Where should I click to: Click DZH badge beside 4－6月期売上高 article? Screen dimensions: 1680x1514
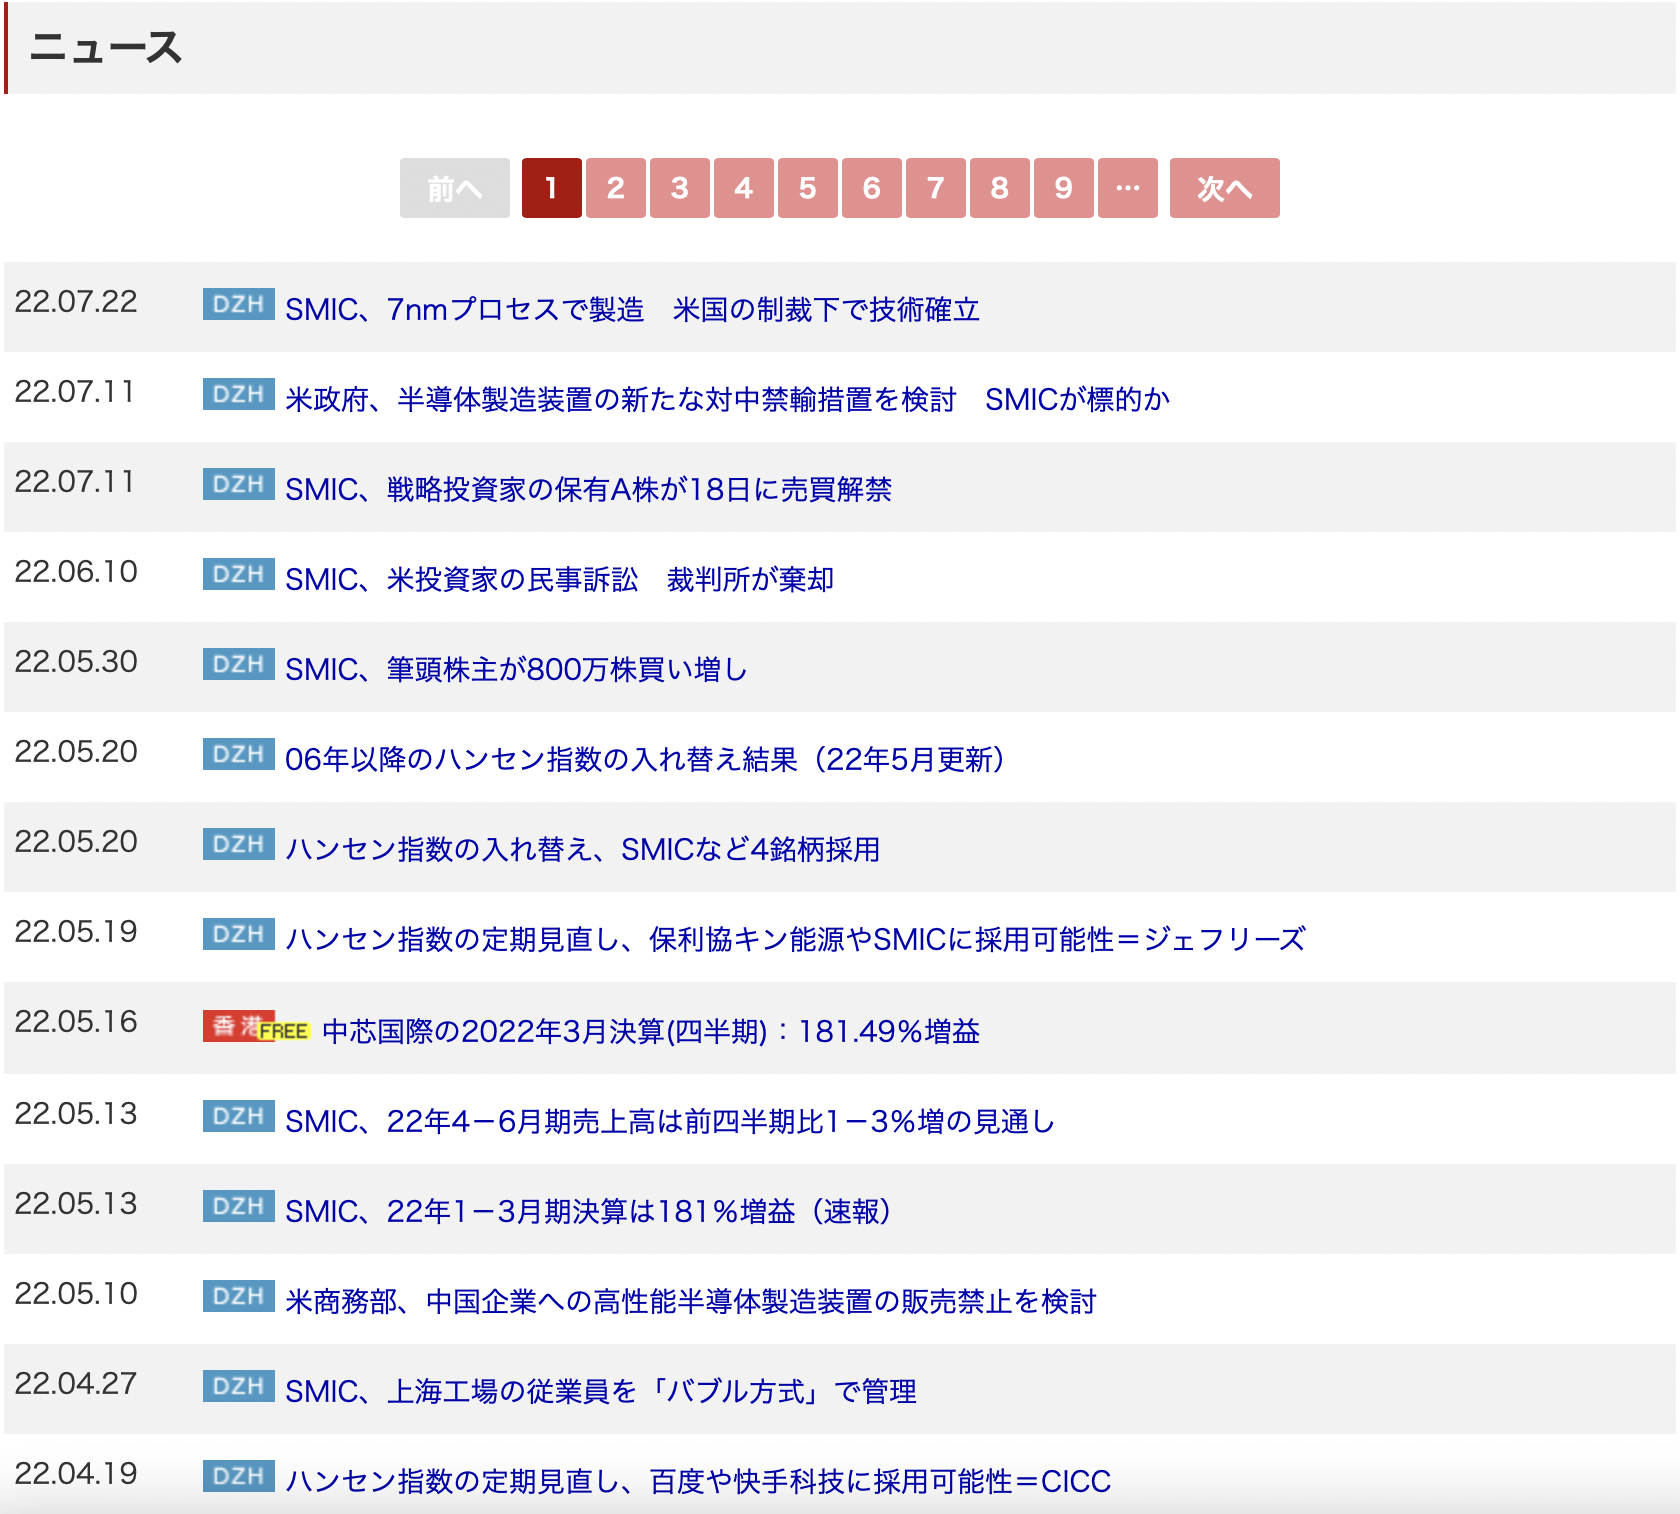click(x=238, y=1116)
